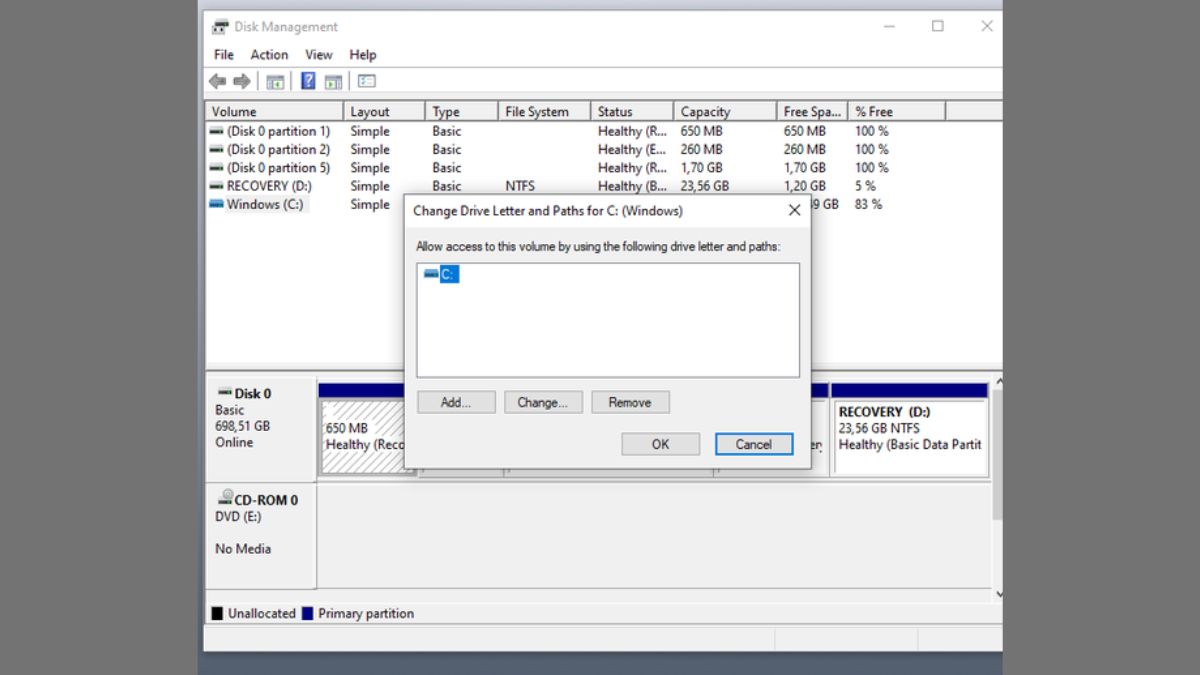
Task: Cancel the Change Drive Letter dialog
Action: point(754,444)
